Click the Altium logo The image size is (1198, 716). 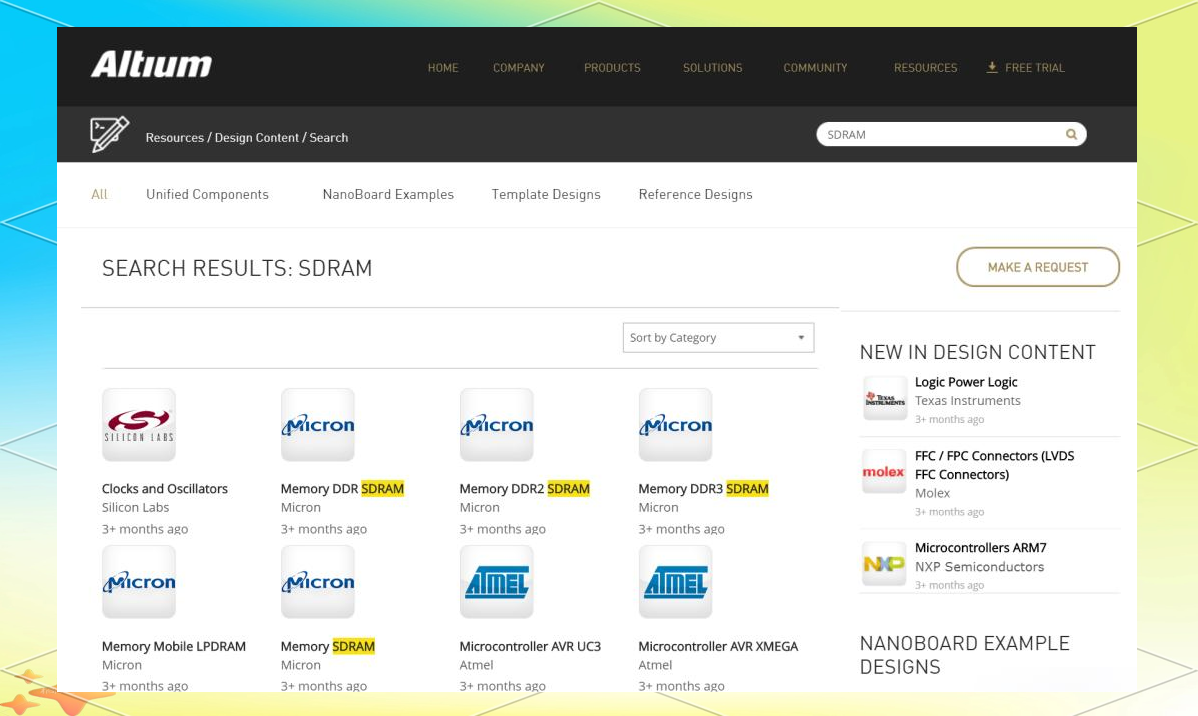pyautogui.click(x=151, y=65)
